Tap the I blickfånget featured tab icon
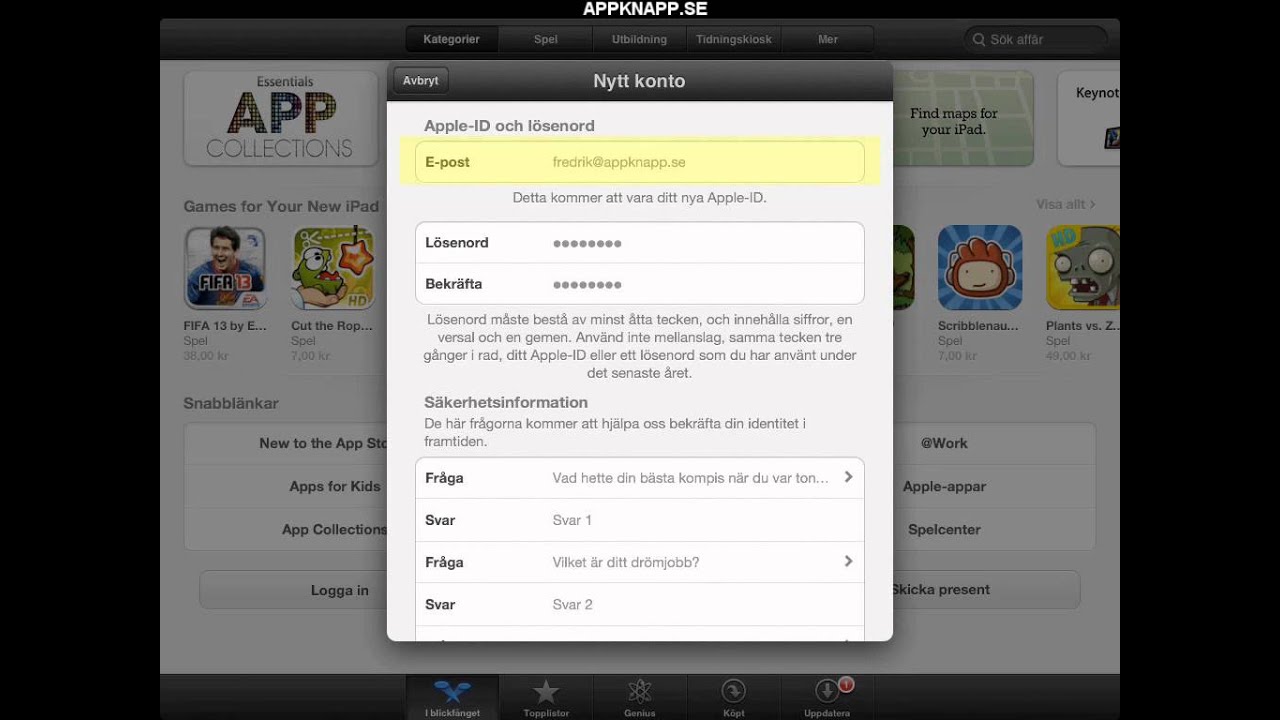 click(x=452, y=691)
